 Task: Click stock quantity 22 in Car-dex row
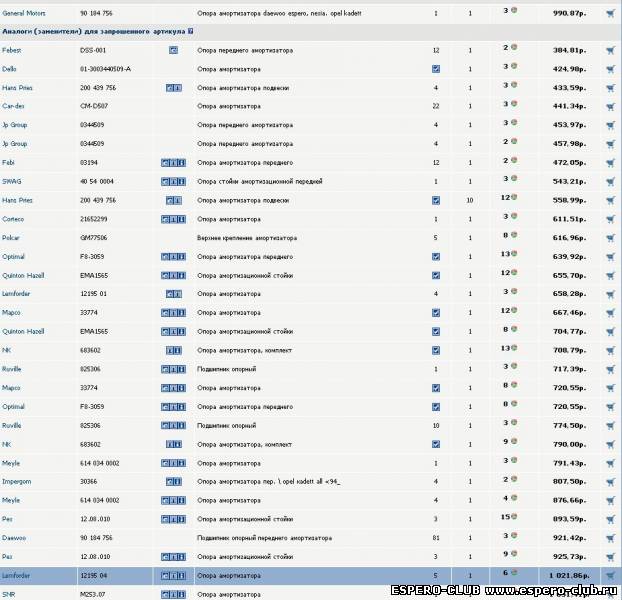tap(436, 106)
